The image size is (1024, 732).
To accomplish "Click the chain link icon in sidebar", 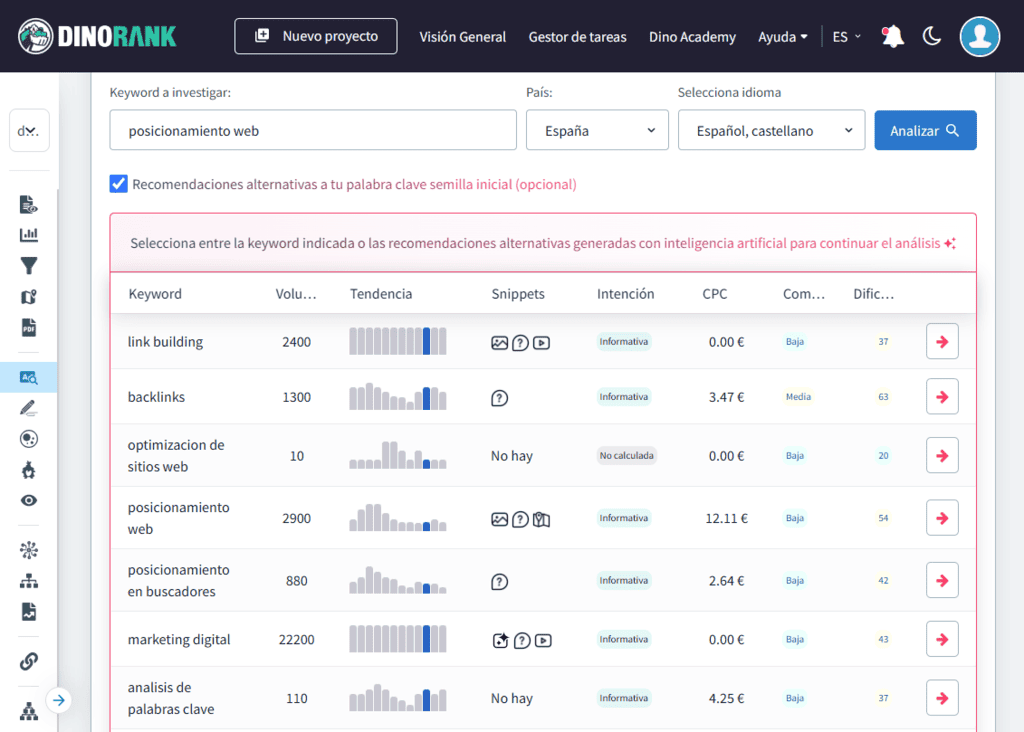I will (29, 661).
